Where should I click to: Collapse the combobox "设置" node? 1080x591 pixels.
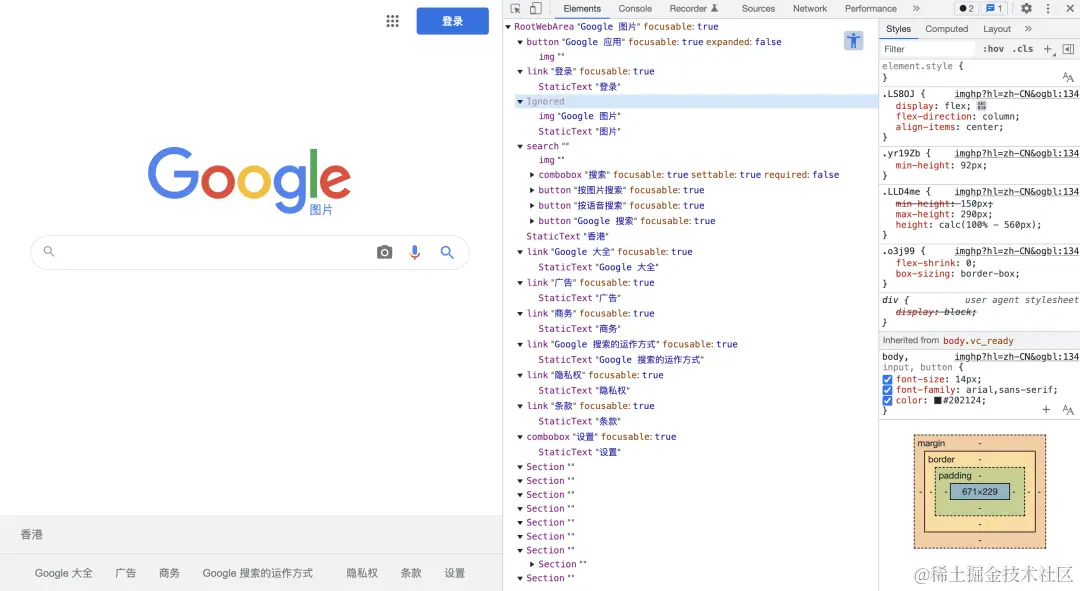pos(520,437)
